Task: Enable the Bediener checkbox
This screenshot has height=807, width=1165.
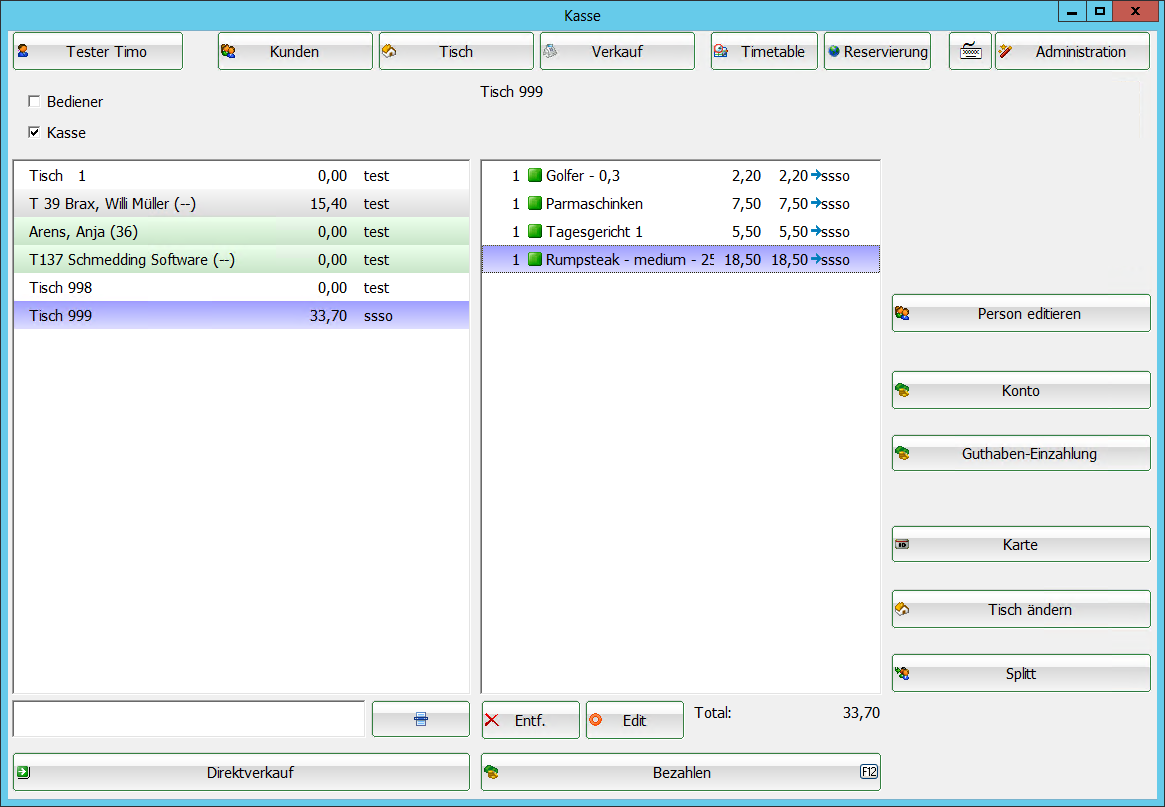Action: (34, 102)
